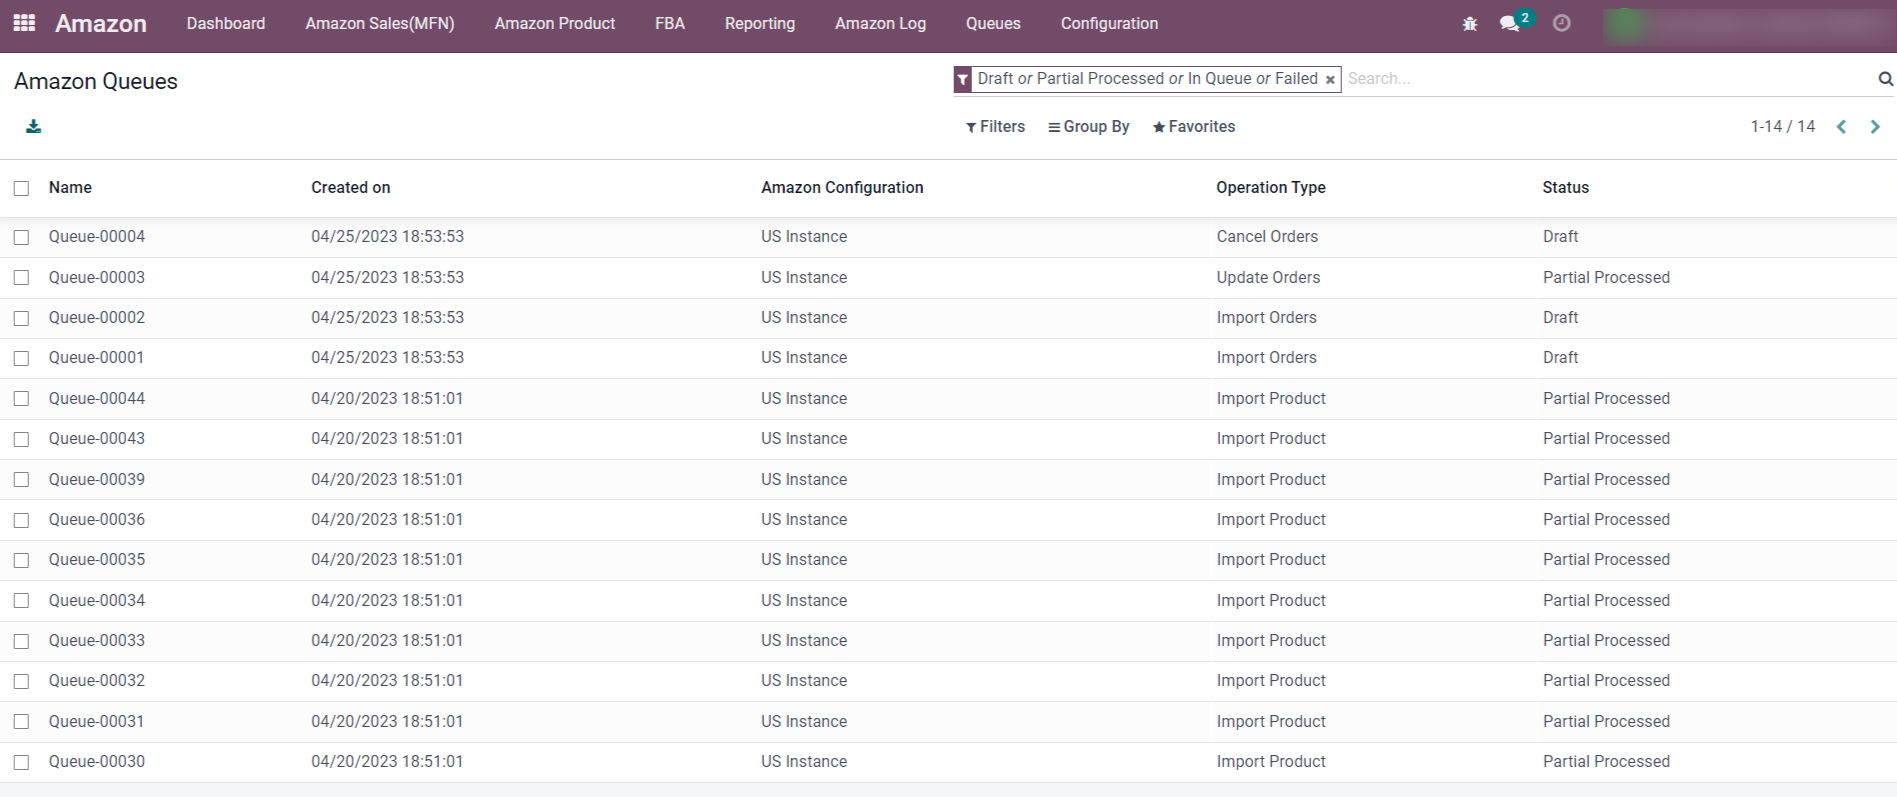Click Partial Processed status of Queue-00036

coord(1606,520)
